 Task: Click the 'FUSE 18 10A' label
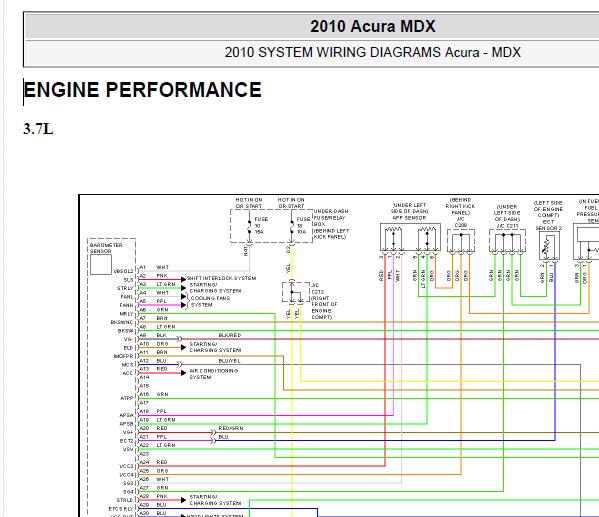(303, 225)
